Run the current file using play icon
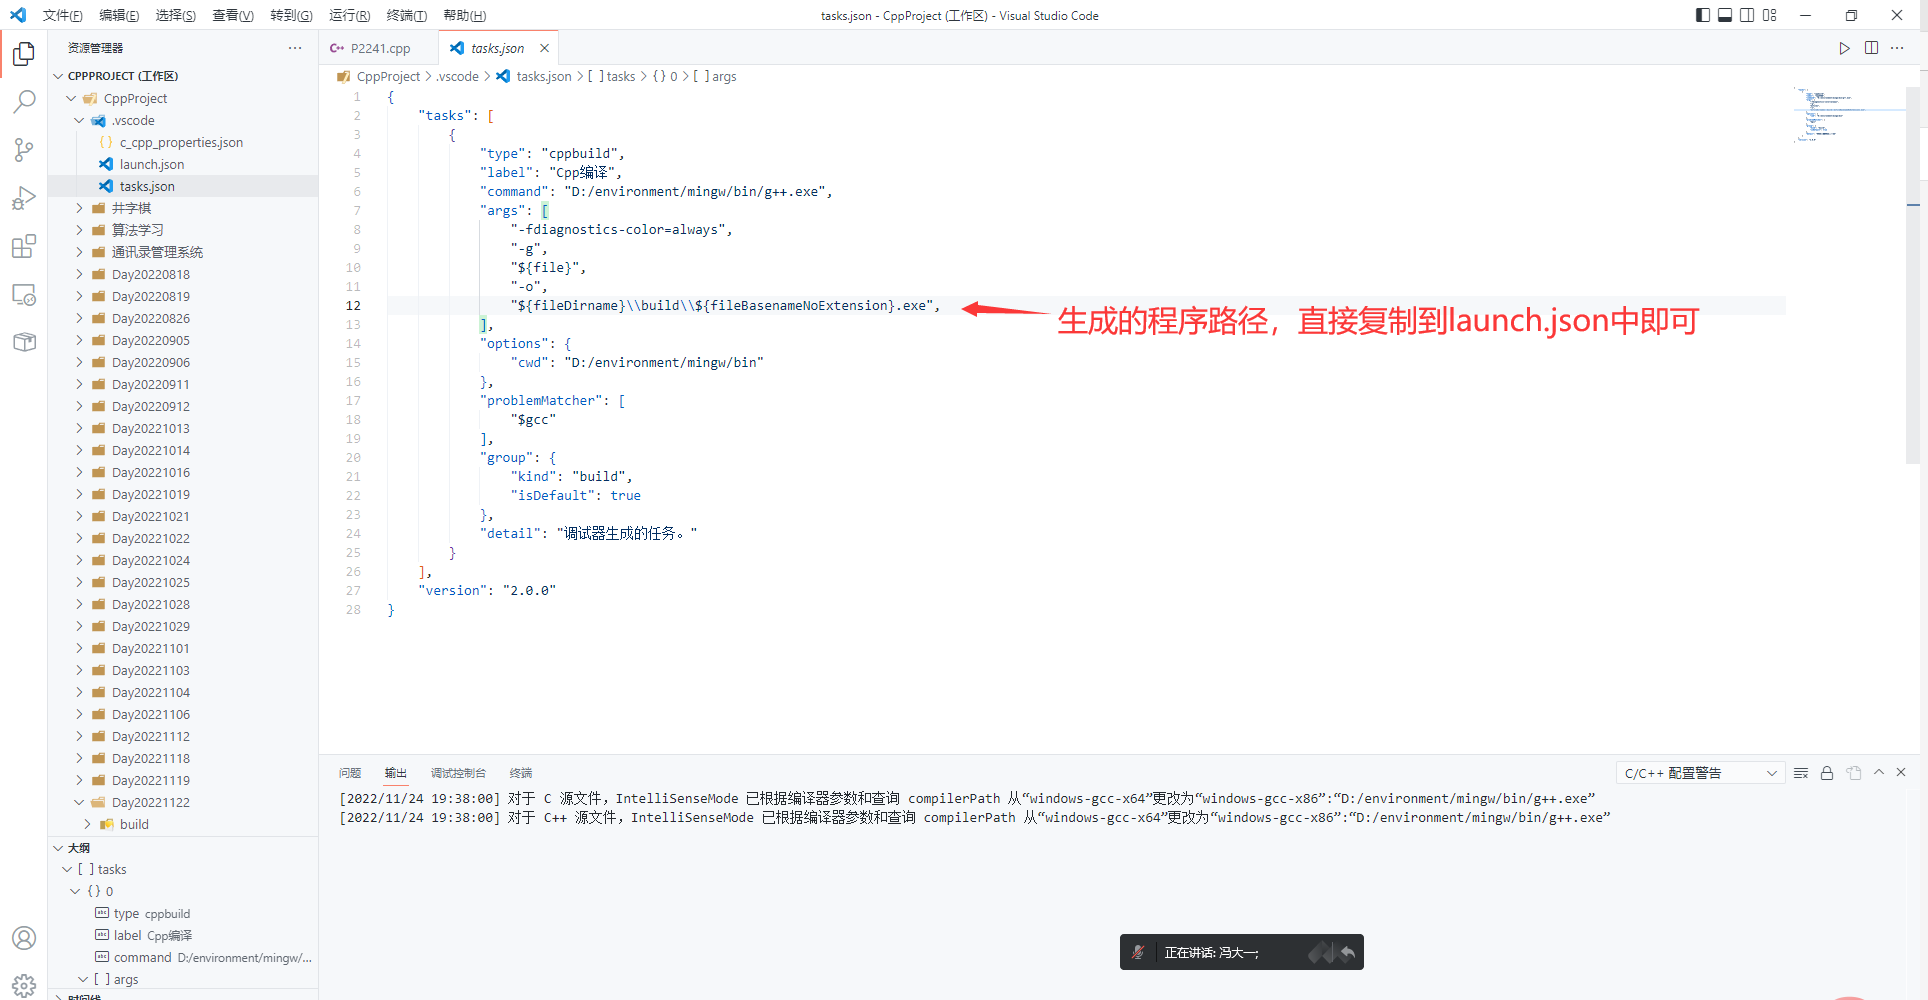The height and width of the screenshot is (1000, 1928). (1844, 48)
